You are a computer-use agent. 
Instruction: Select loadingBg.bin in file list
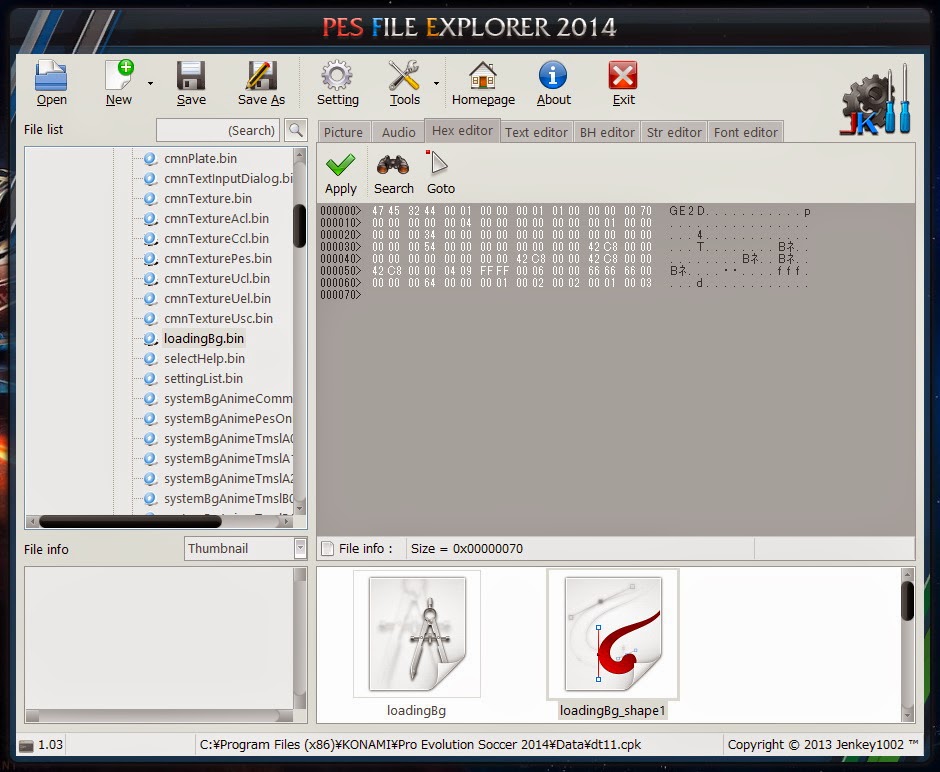(204, 338)
